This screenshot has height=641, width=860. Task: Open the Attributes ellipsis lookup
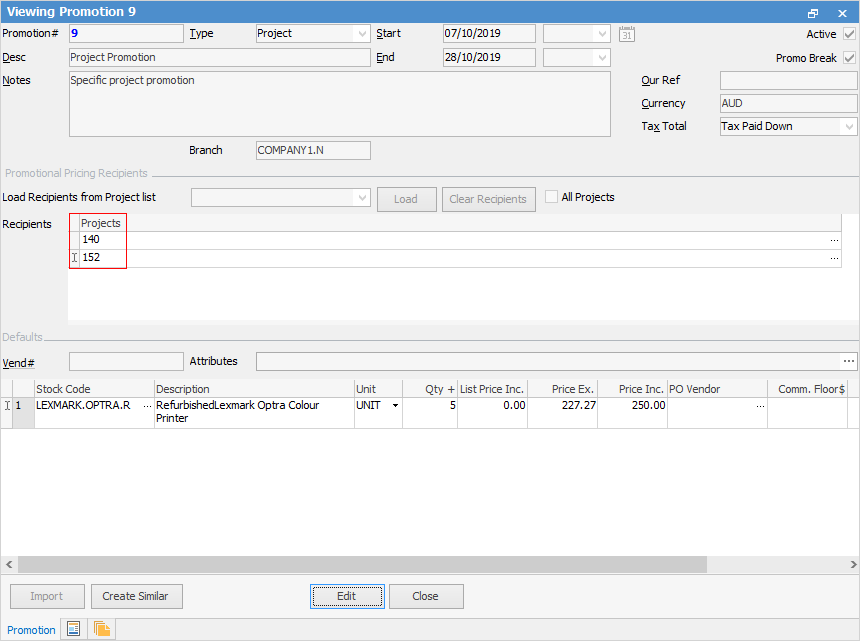pos(849,361)
